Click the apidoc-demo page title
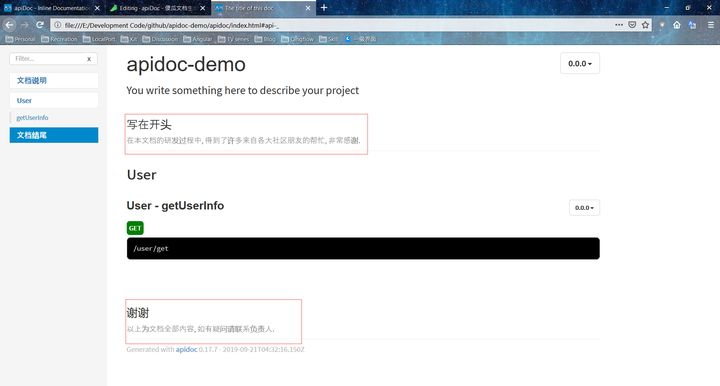The width and height of the screenshot is (720, 386). click(186, 64)
